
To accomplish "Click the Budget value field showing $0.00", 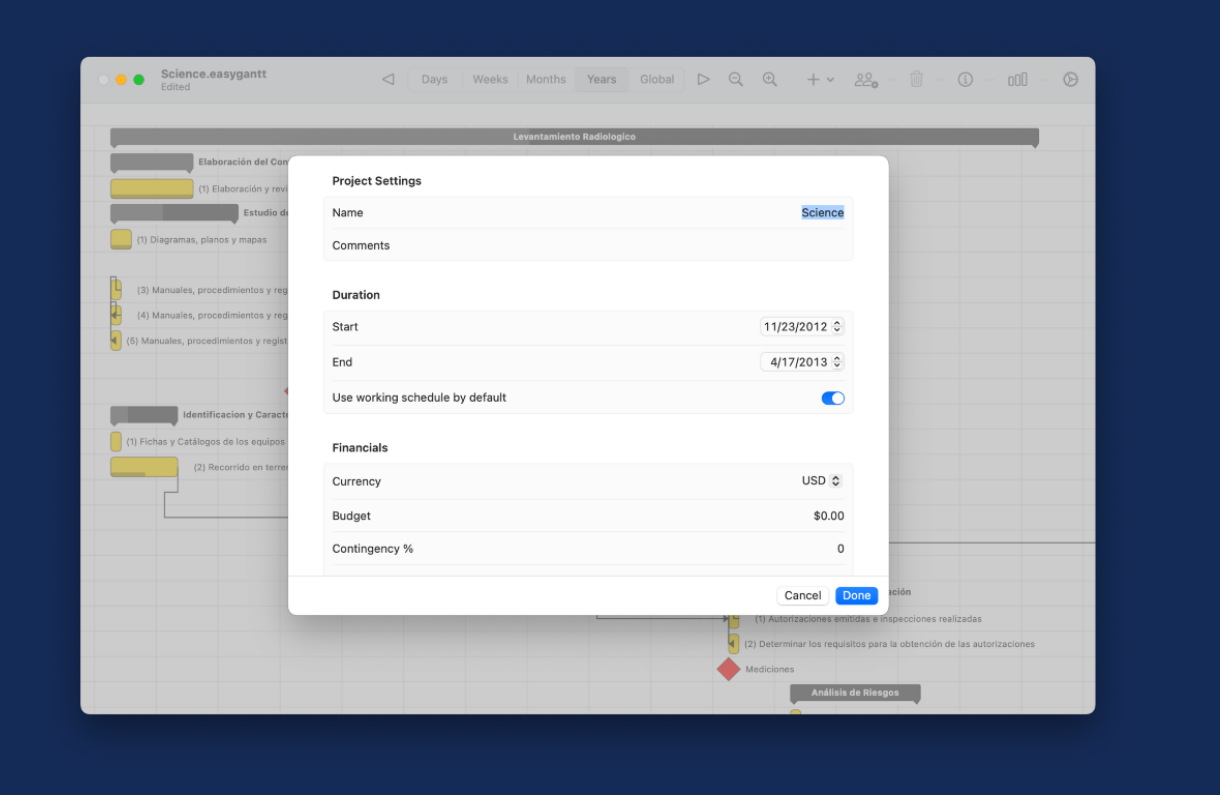I will pos(828,516).
